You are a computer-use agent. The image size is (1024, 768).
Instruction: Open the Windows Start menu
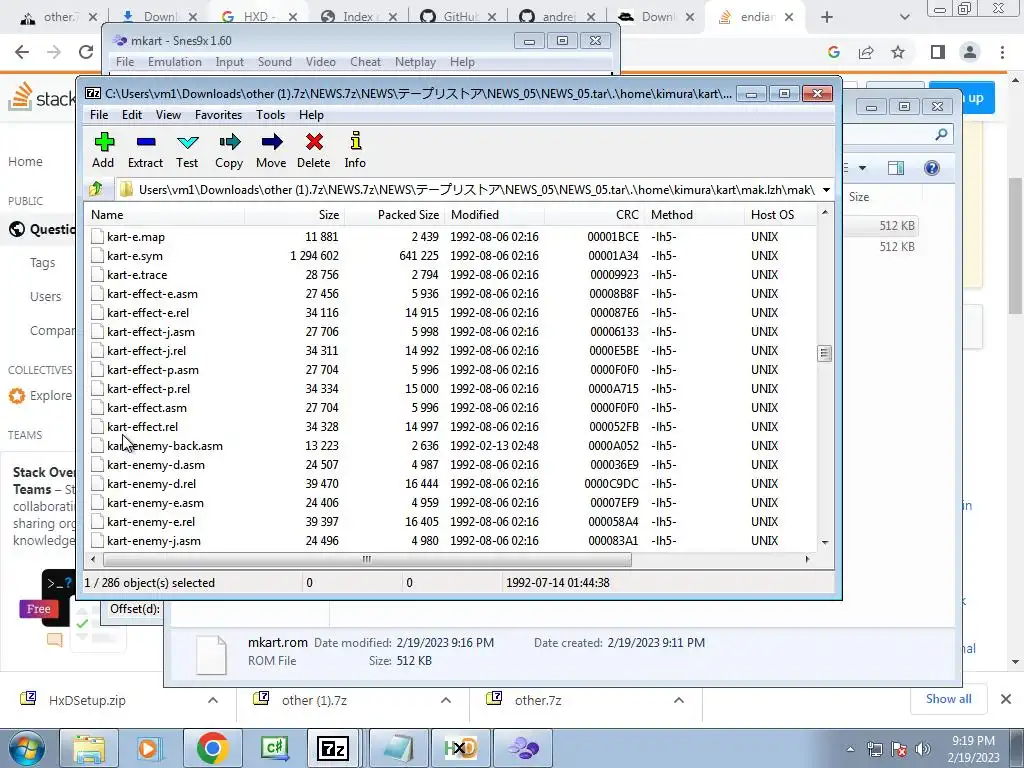[26, 748]
